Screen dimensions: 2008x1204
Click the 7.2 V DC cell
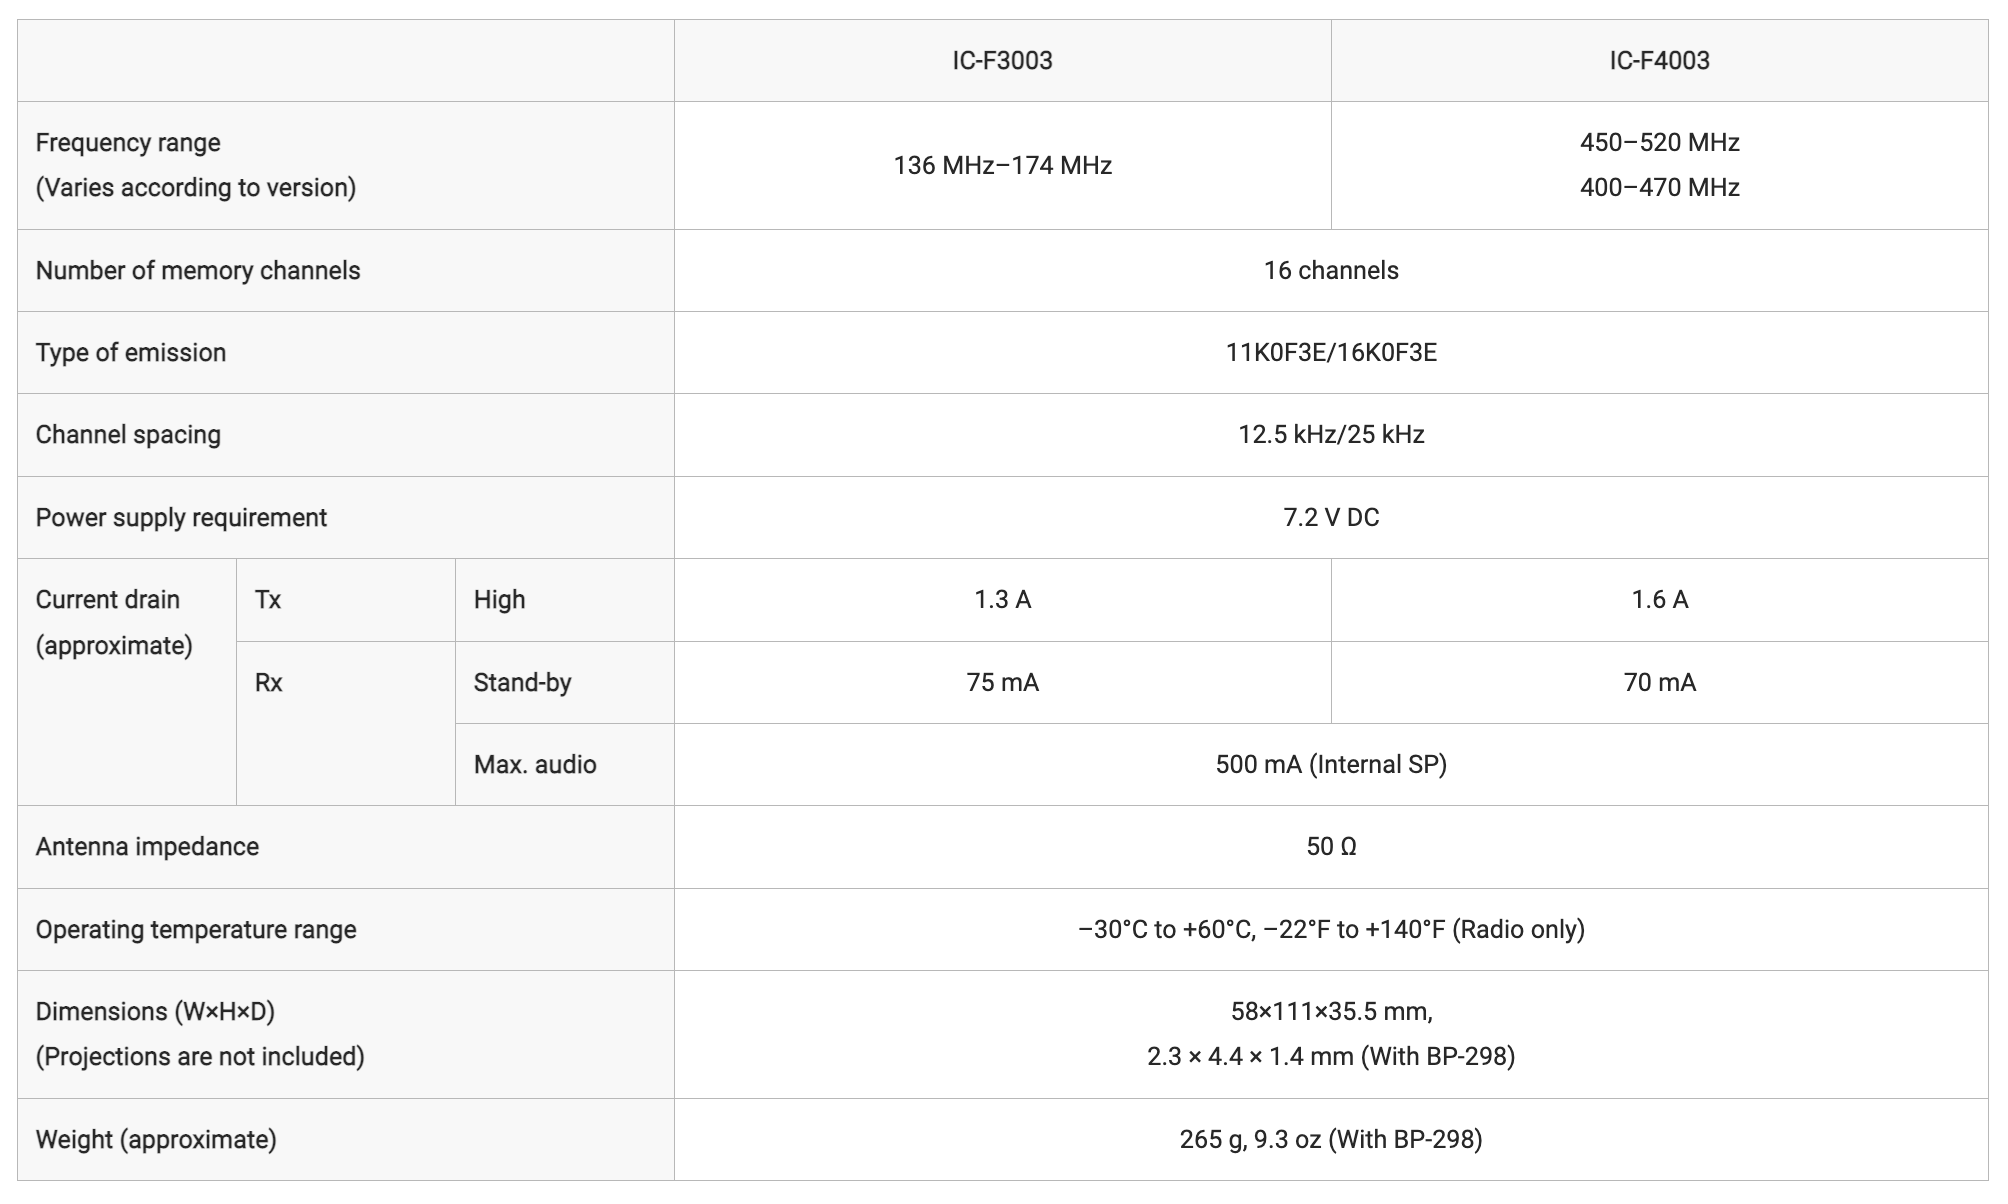click(x=1331, y=517)
